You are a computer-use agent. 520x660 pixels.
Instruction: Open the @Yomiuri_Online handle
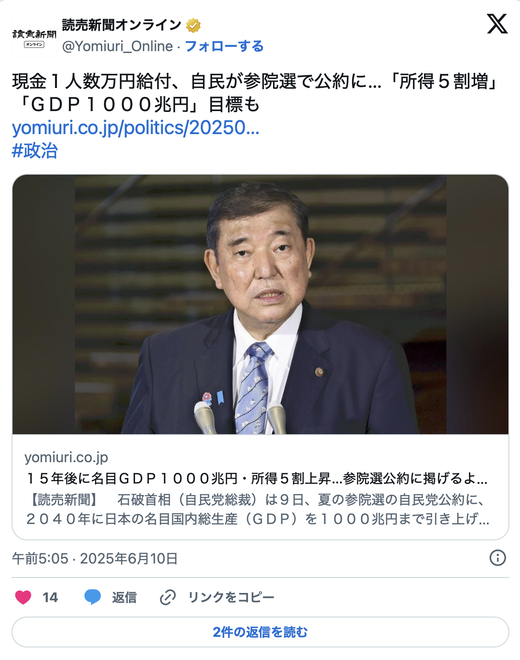click(x=117, y=46)
